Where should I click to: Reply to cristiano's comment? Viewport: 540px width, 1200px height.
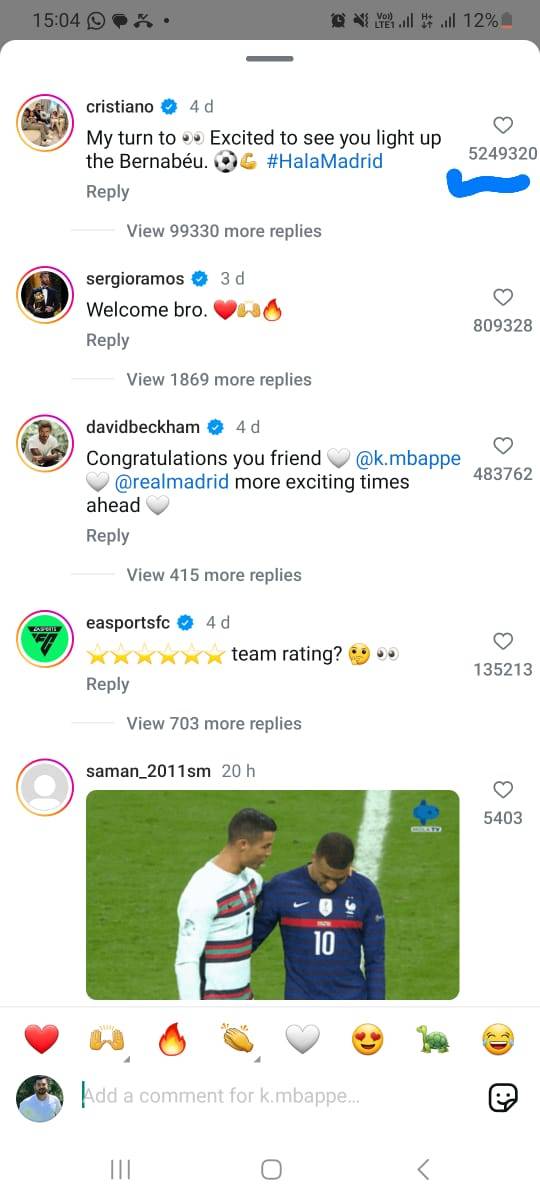(107, 192)
